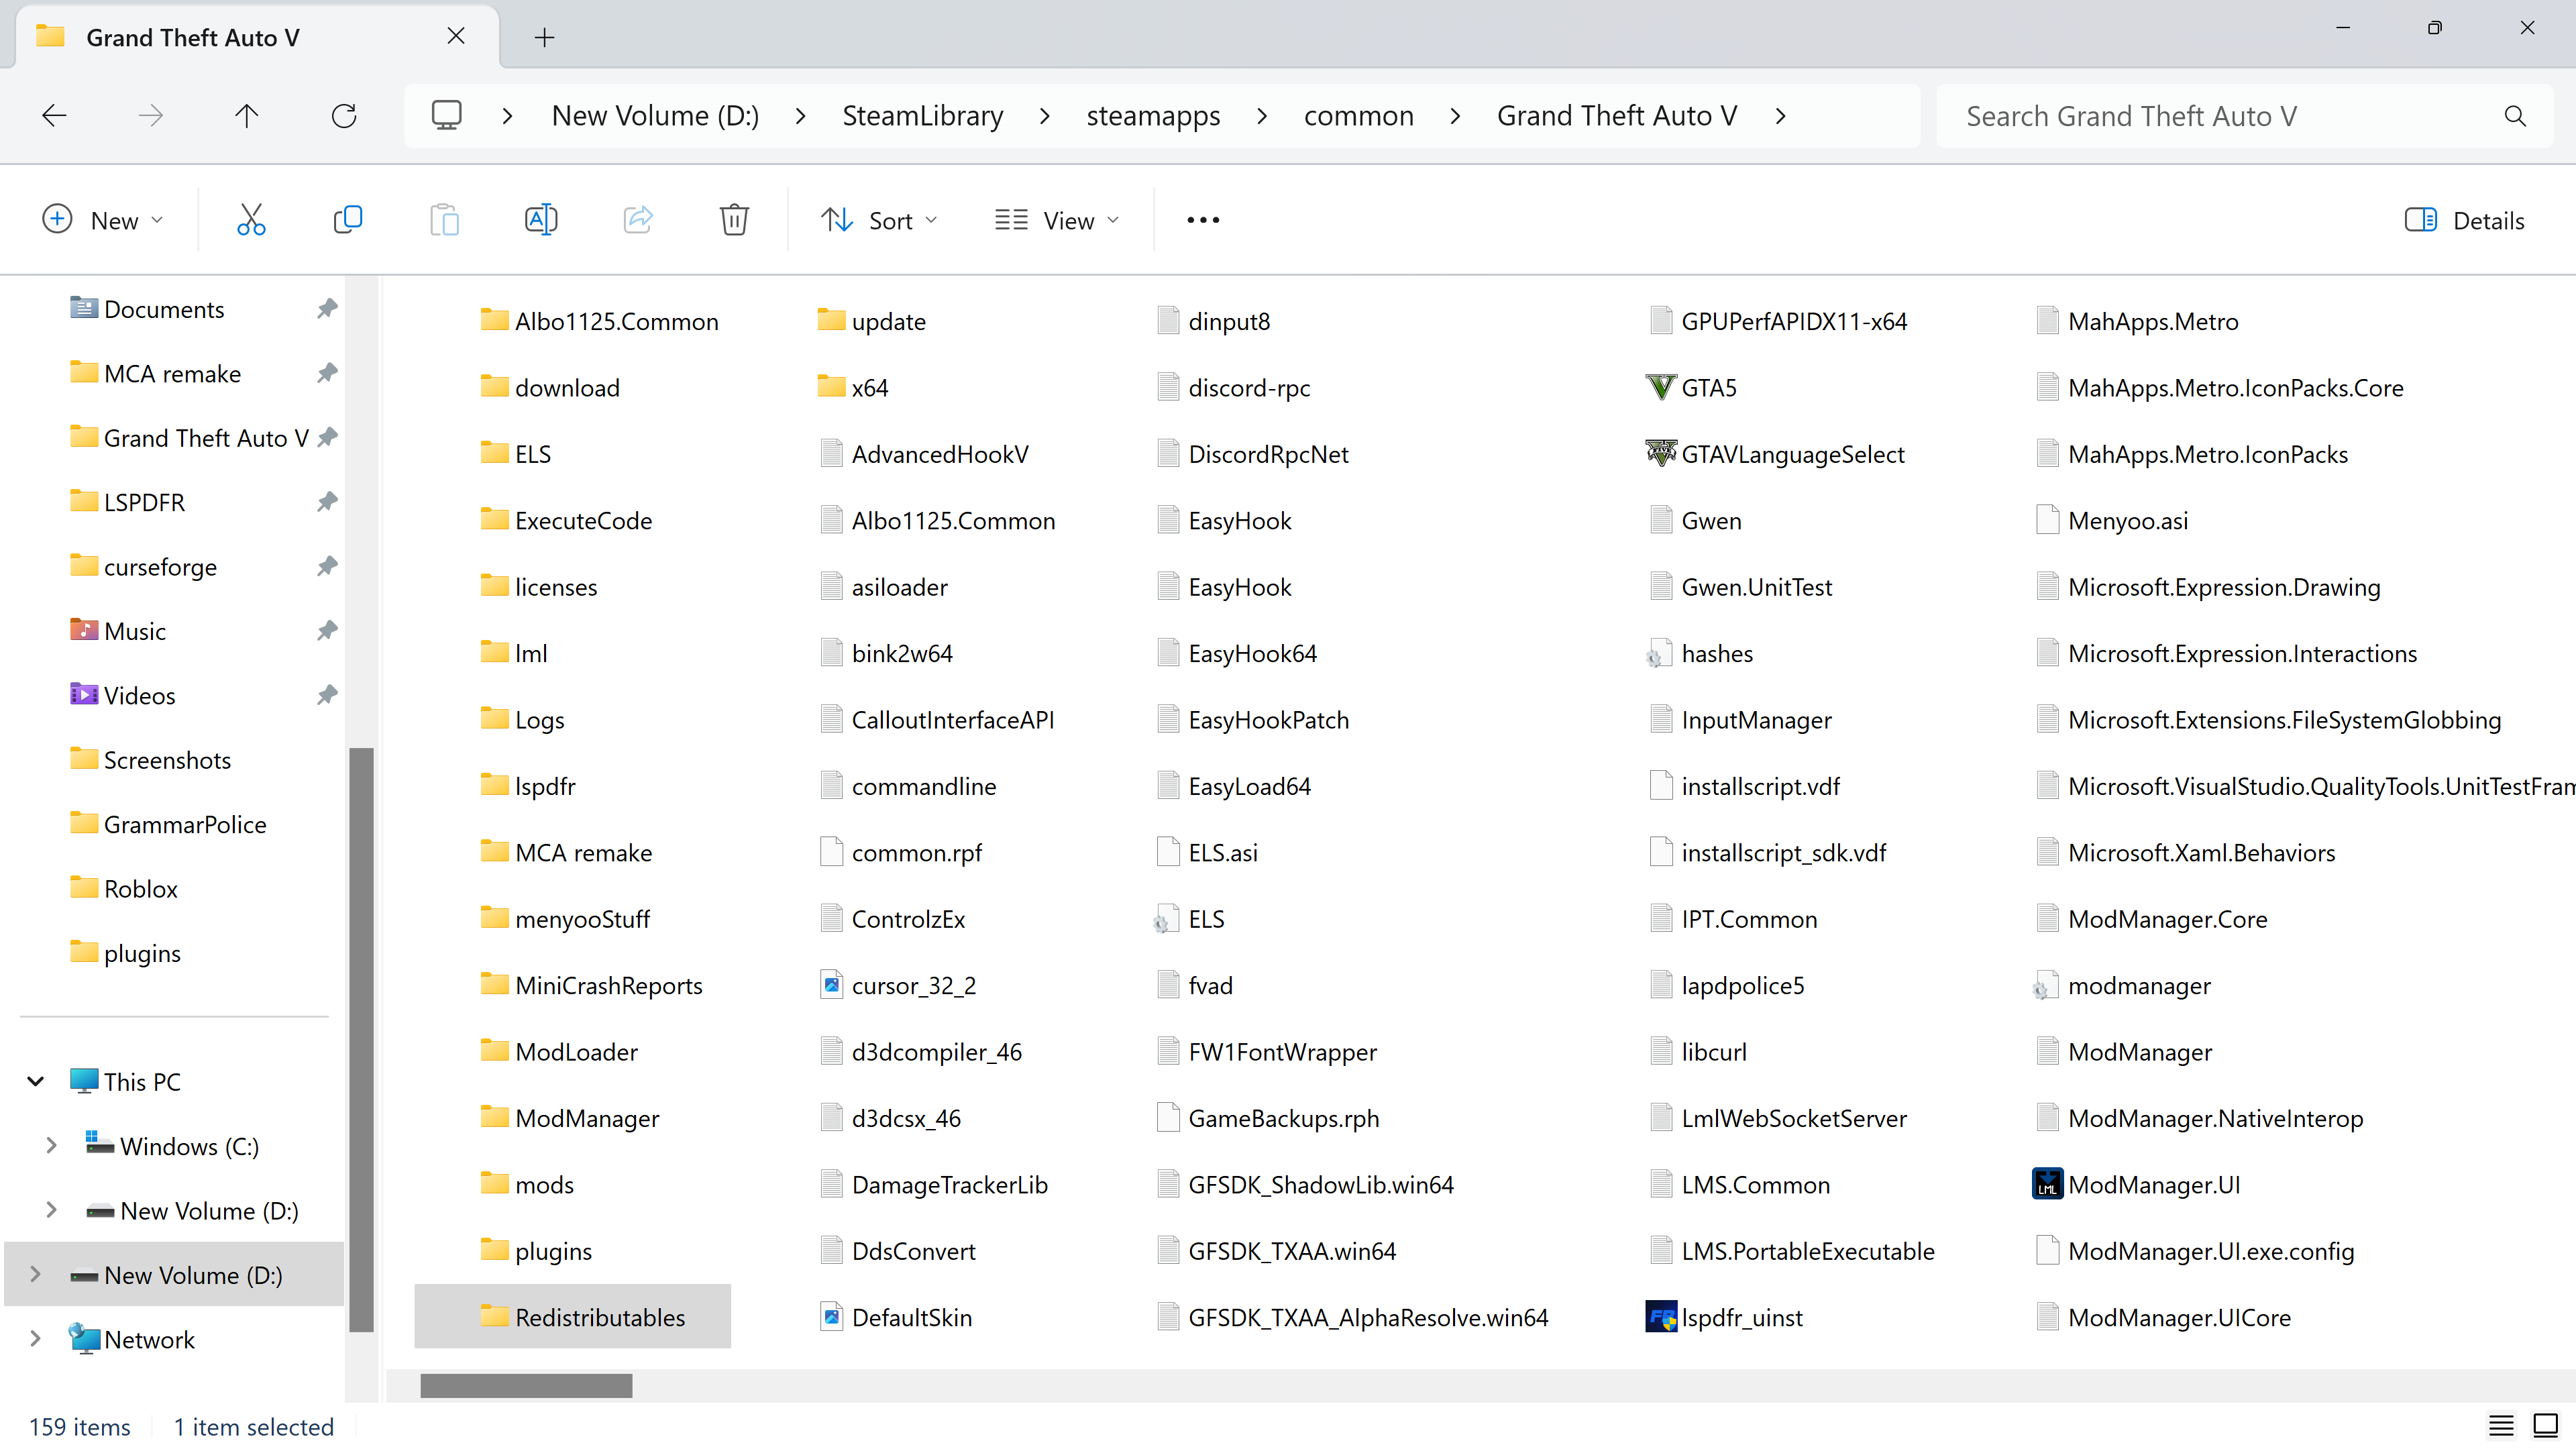2576x1449 pixels.
Task: Open a new tab with plus button
Action: 544,38
